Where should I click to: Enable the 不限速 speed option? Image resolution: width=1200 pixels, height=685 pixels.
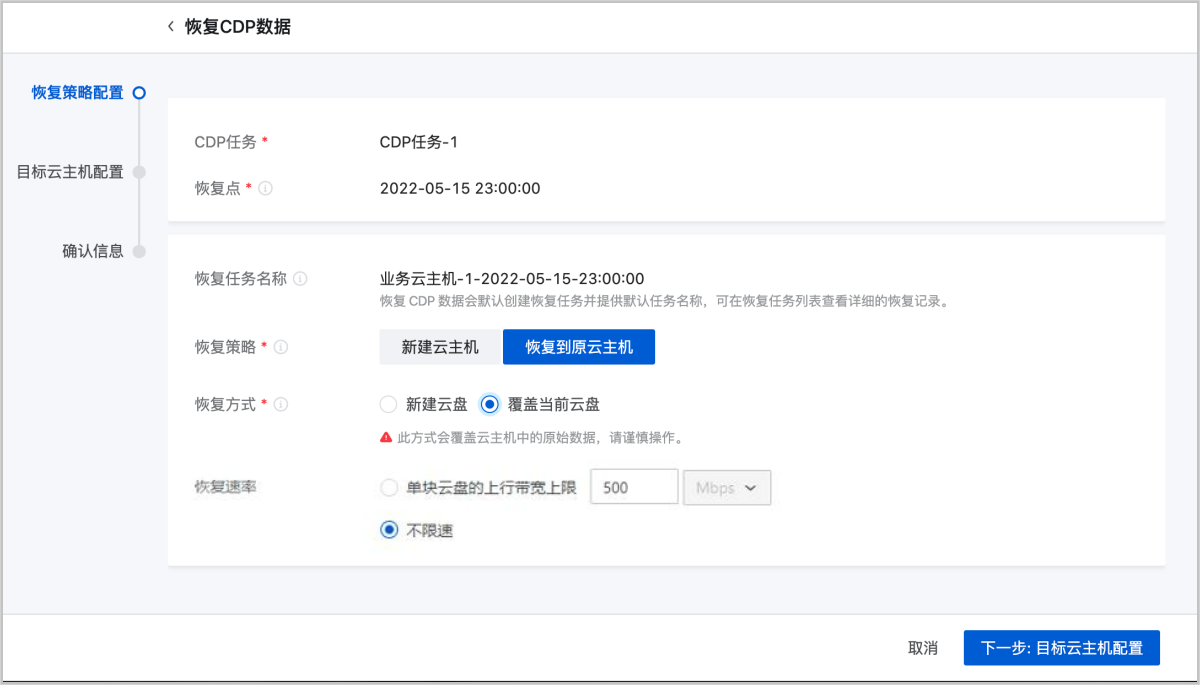388,530
